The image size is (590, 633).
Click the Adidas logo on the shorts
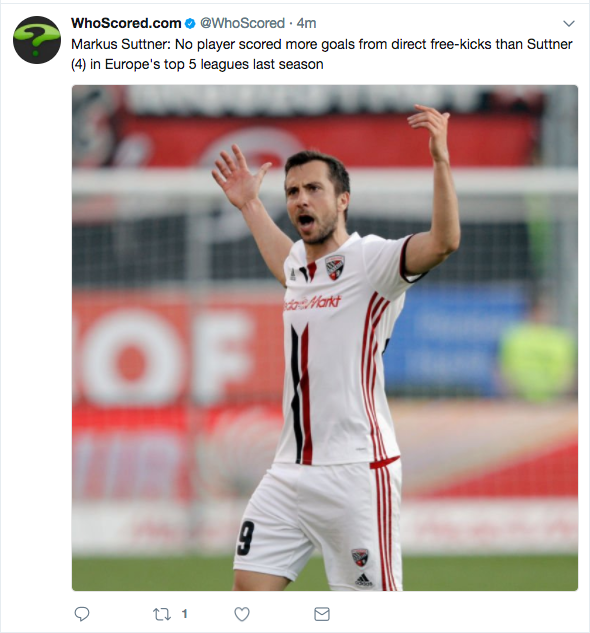[x=363, y=580]
